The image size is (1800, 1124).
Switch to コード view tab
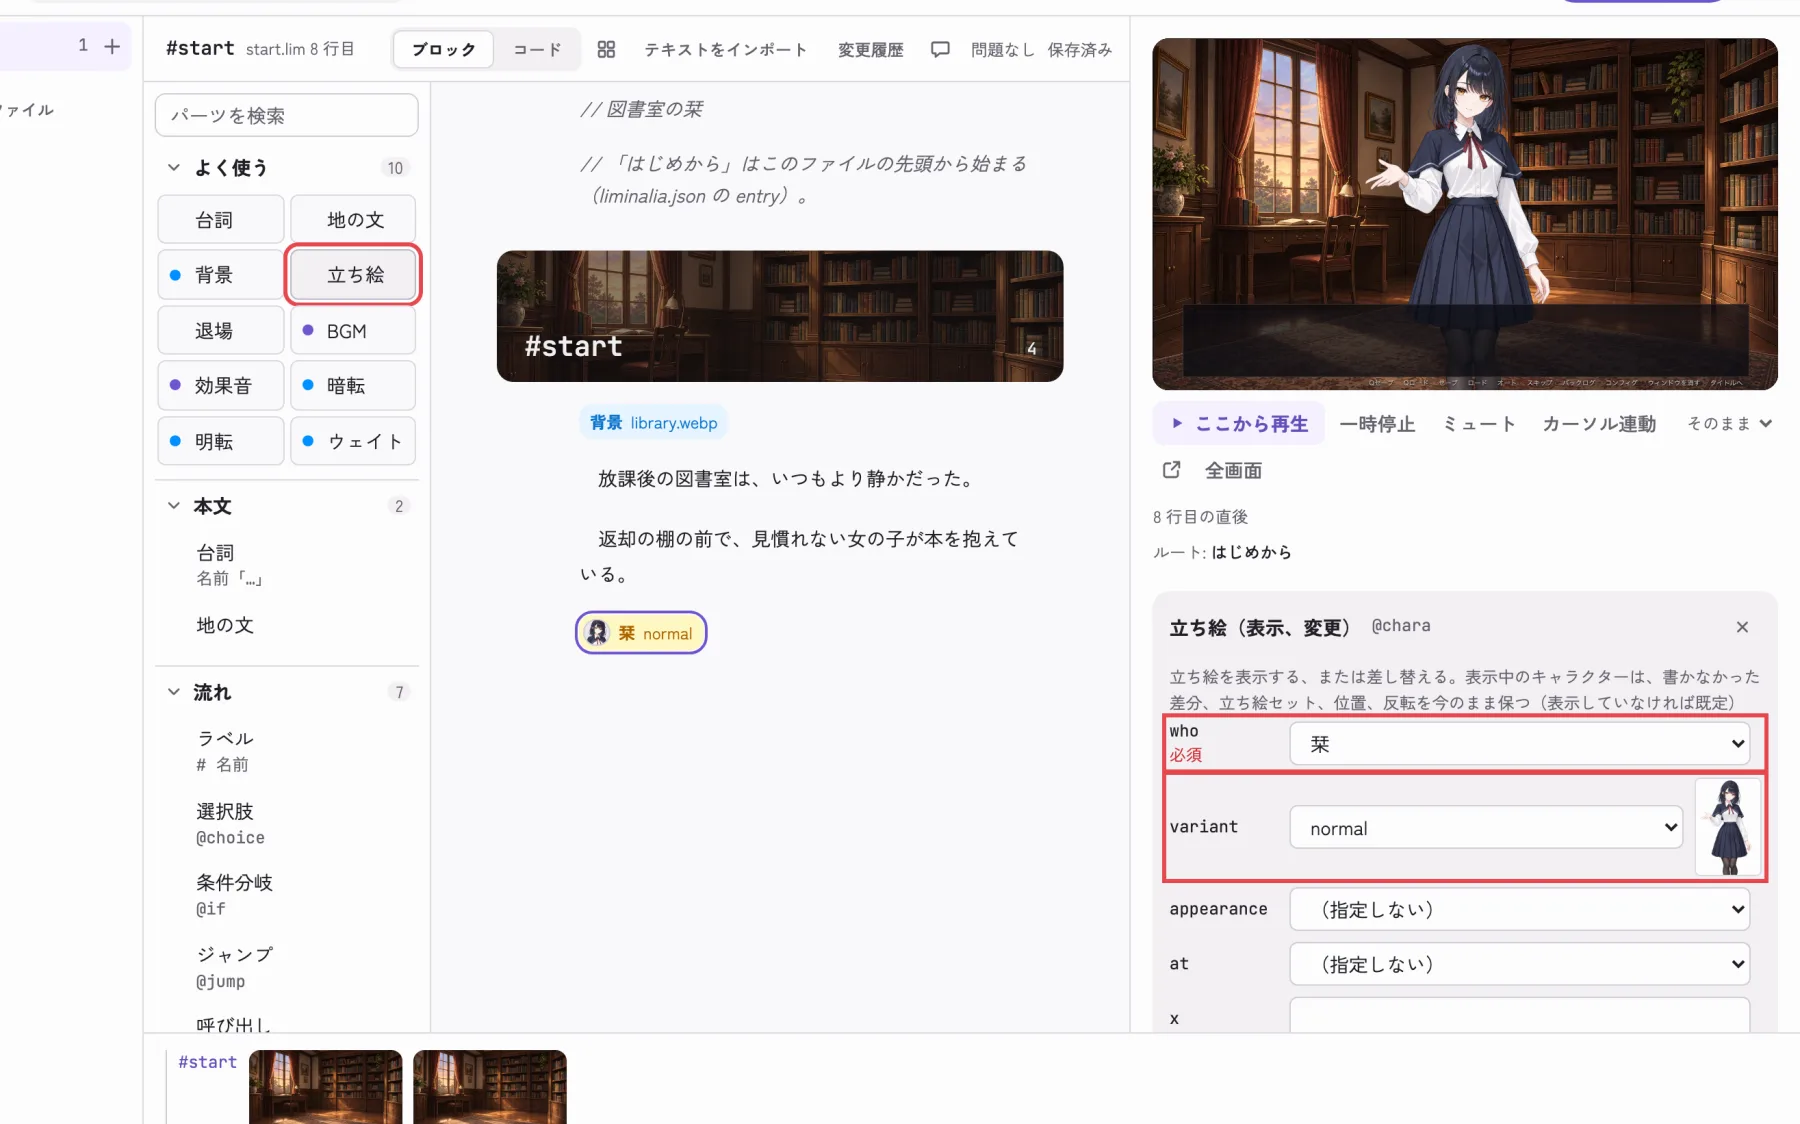[537, 49]
